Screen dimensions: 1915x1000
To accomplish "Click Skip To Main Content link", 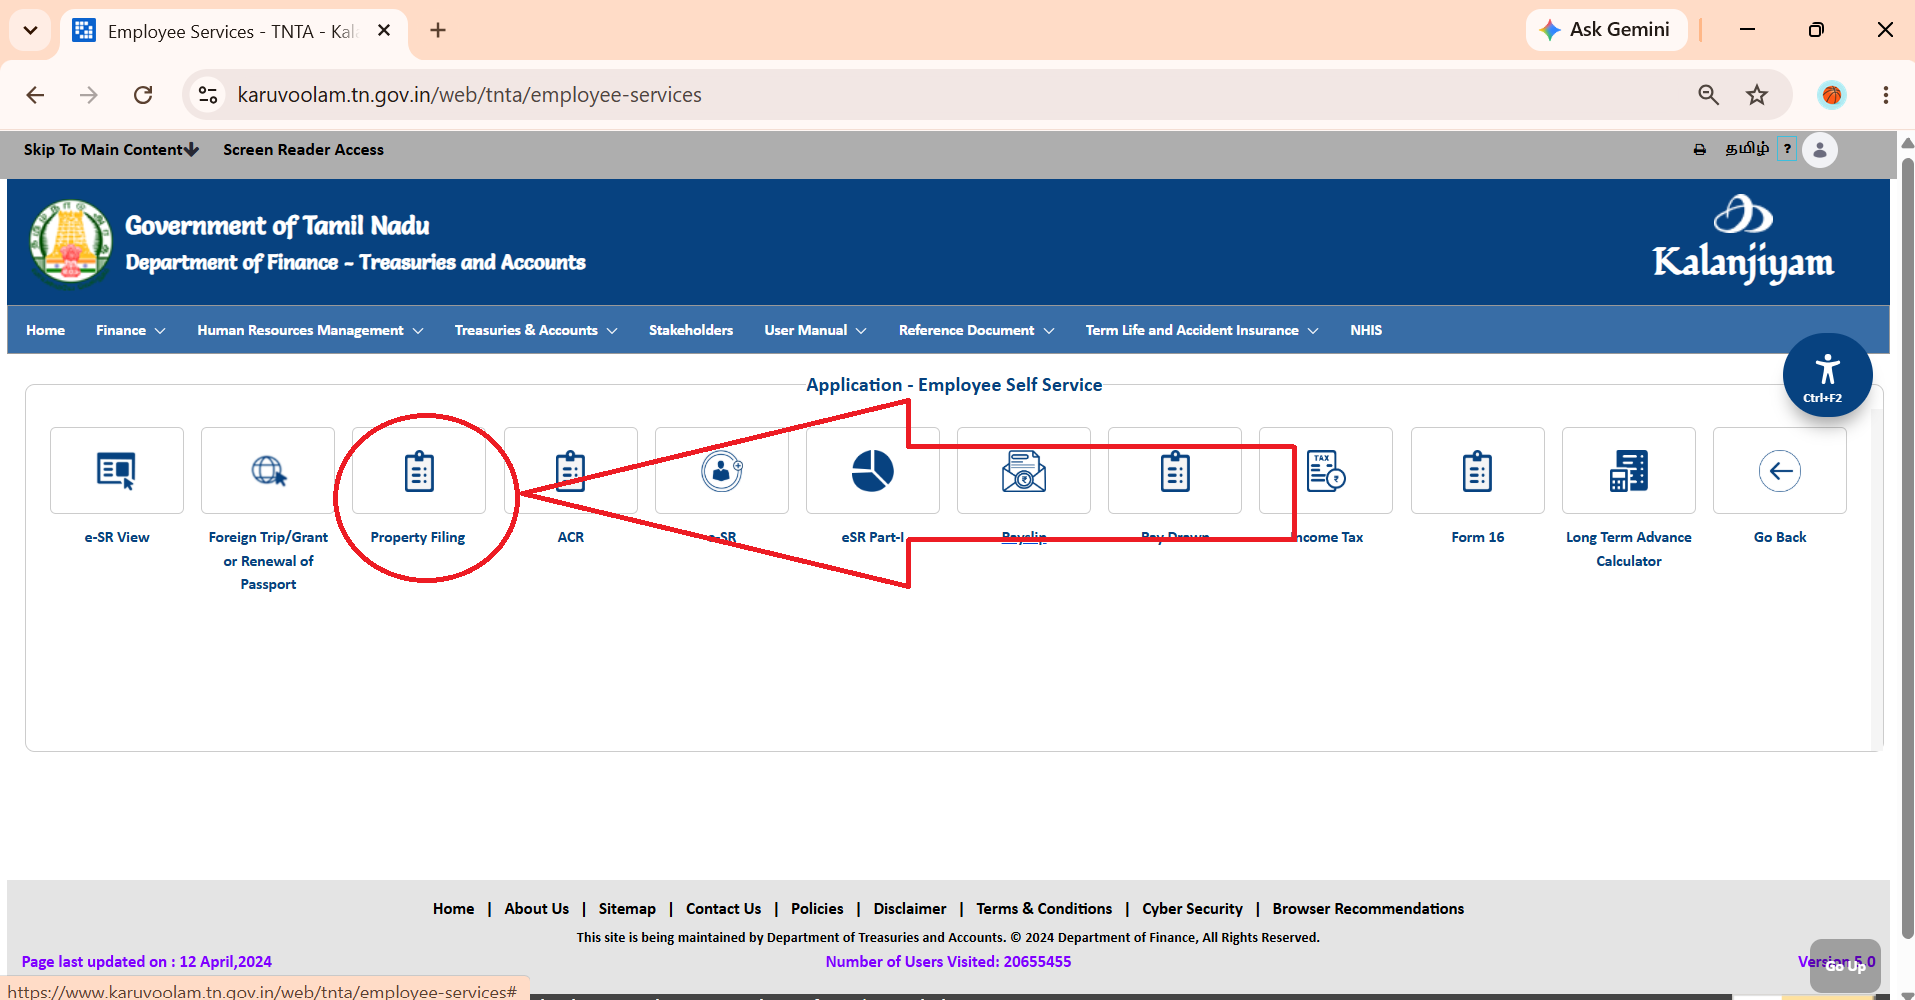I will (111, 149).
